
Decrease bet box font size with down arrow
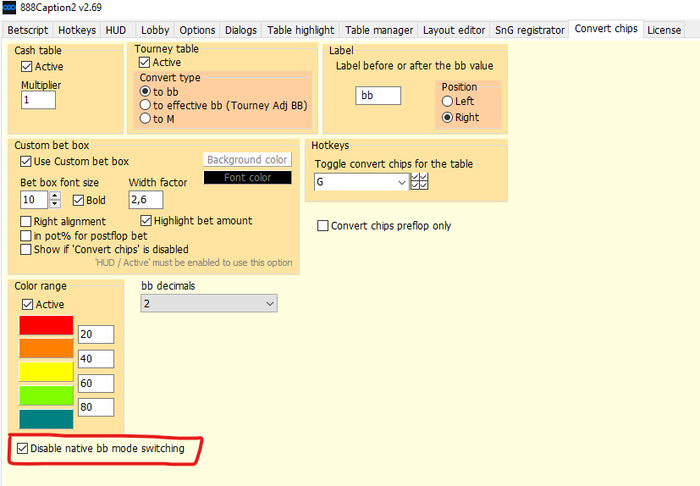point(54,204)
